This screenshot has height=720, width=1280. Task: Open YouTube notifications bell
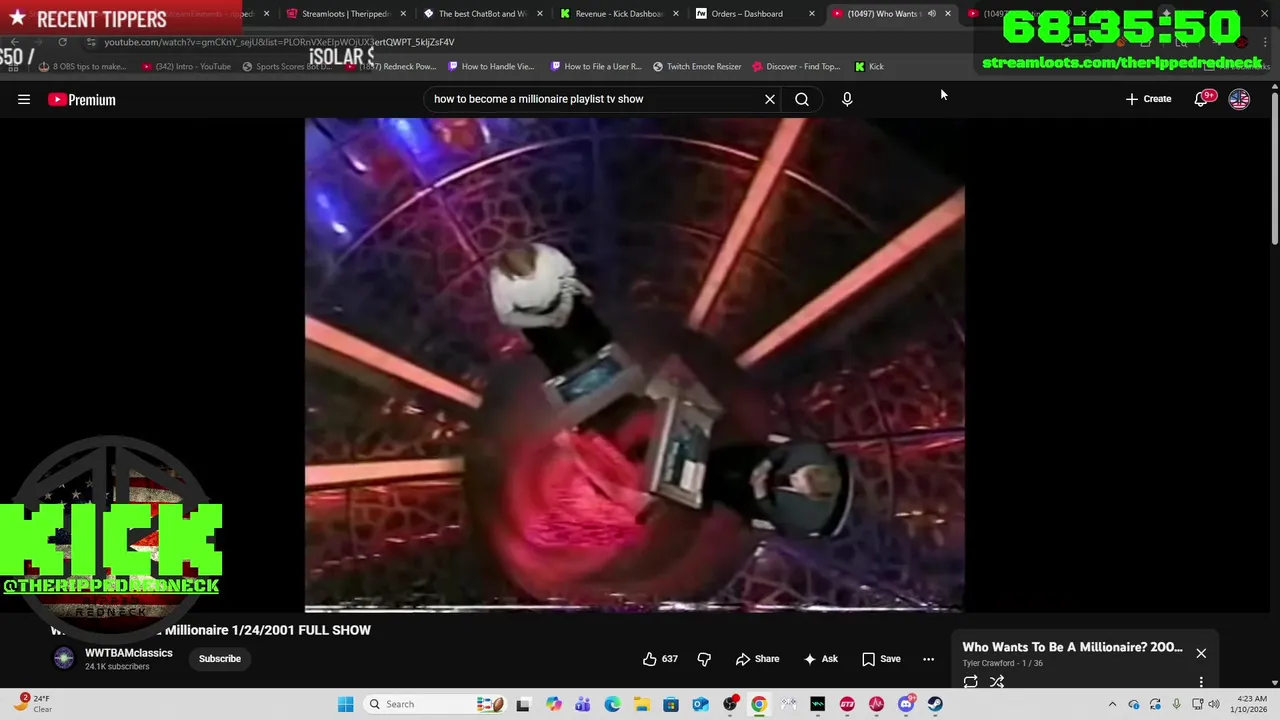coord(1202,99)
